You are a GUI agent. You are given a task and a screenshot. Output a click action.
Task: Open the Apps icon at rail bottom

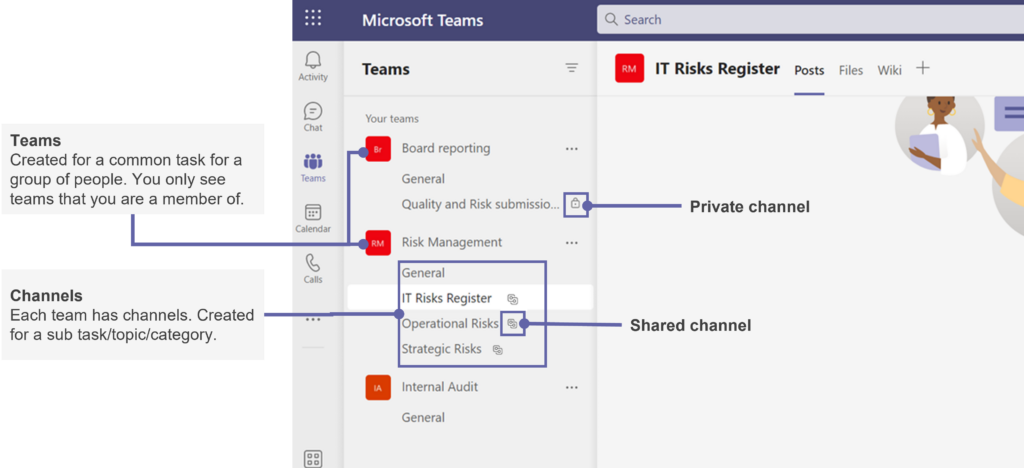[x=313, y=459]
